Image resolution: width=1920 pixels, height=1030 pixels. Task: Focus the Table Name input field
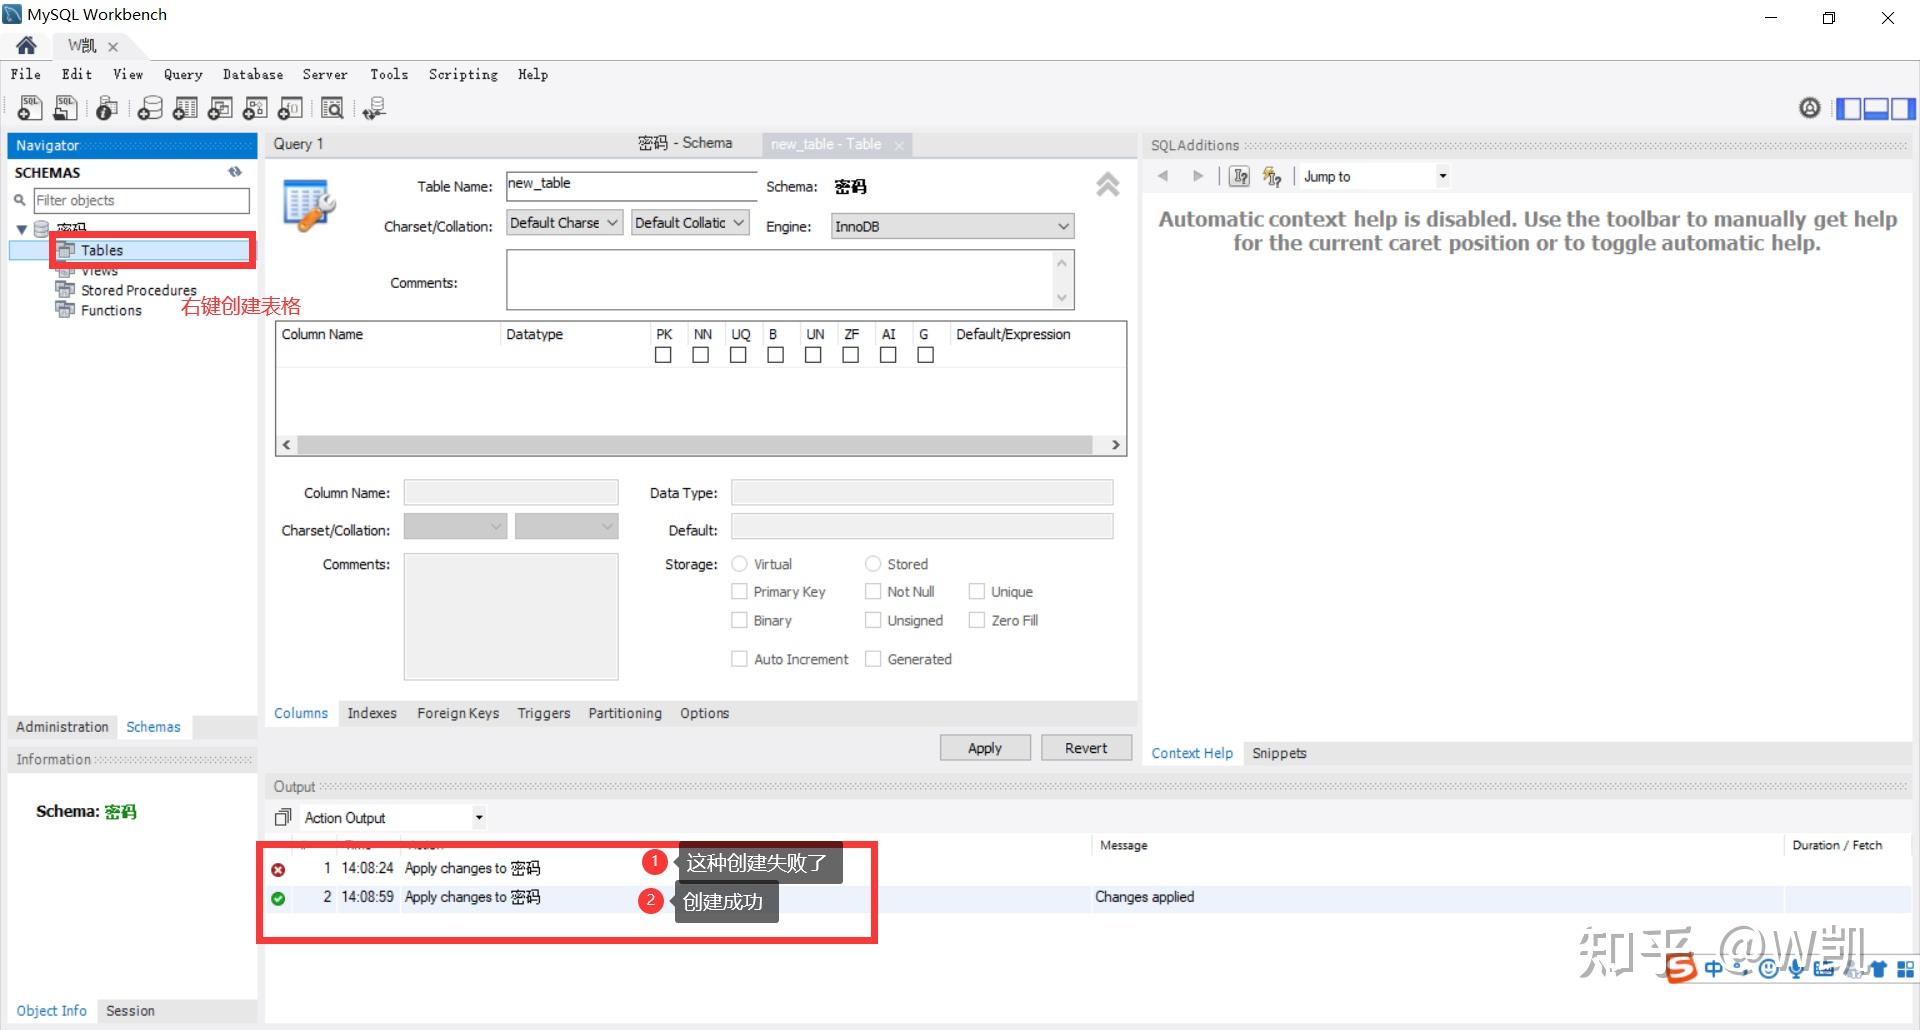(x=631, y=186)
